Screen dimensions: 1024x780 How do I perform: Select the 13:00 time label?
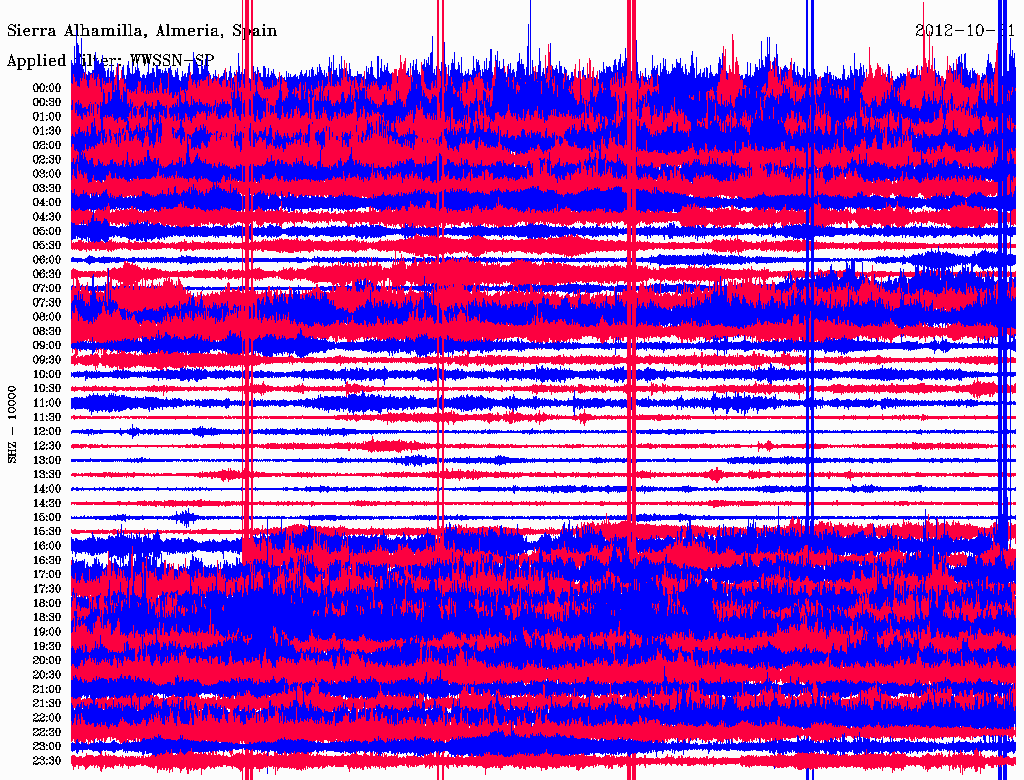point(46,460)
